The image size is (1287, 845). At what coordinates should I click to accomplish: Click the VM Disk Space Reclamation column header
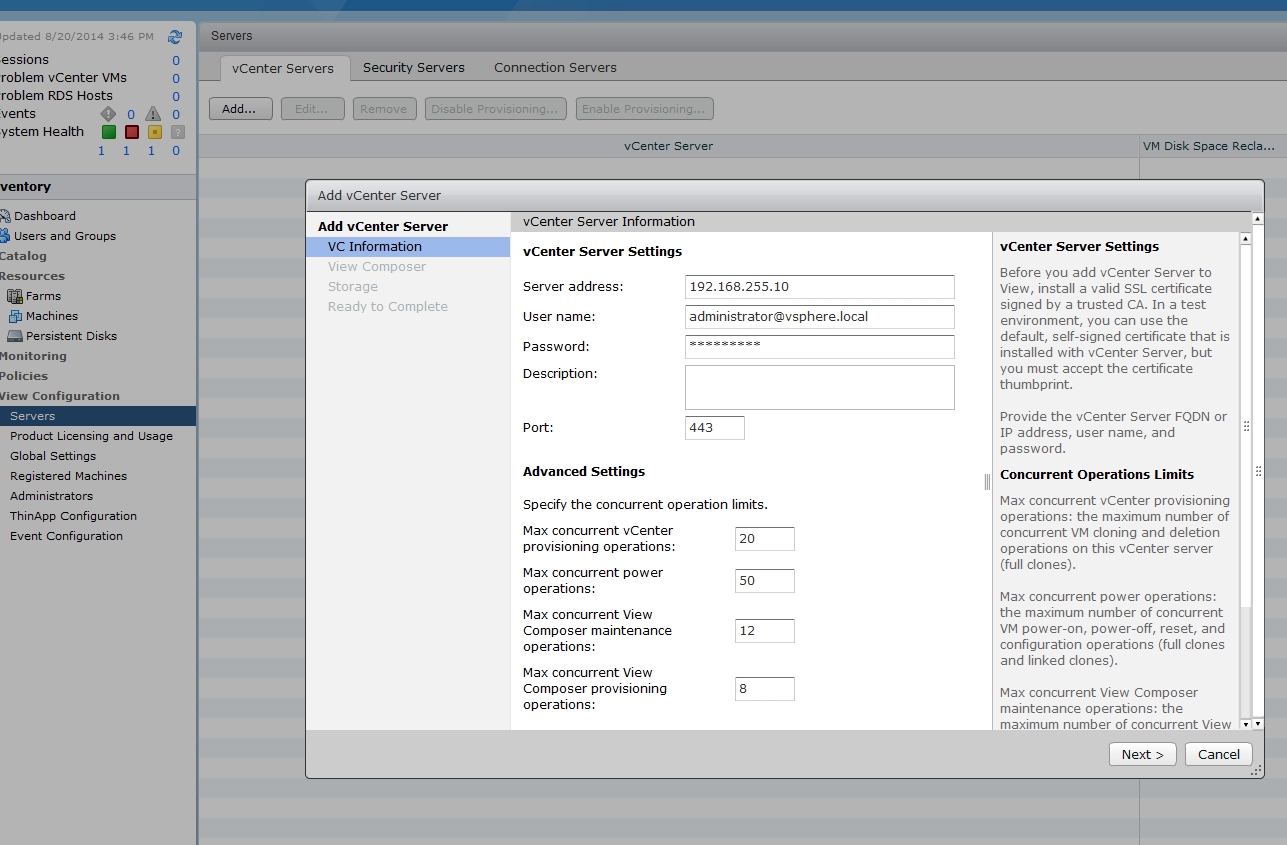coord(1212,146)
